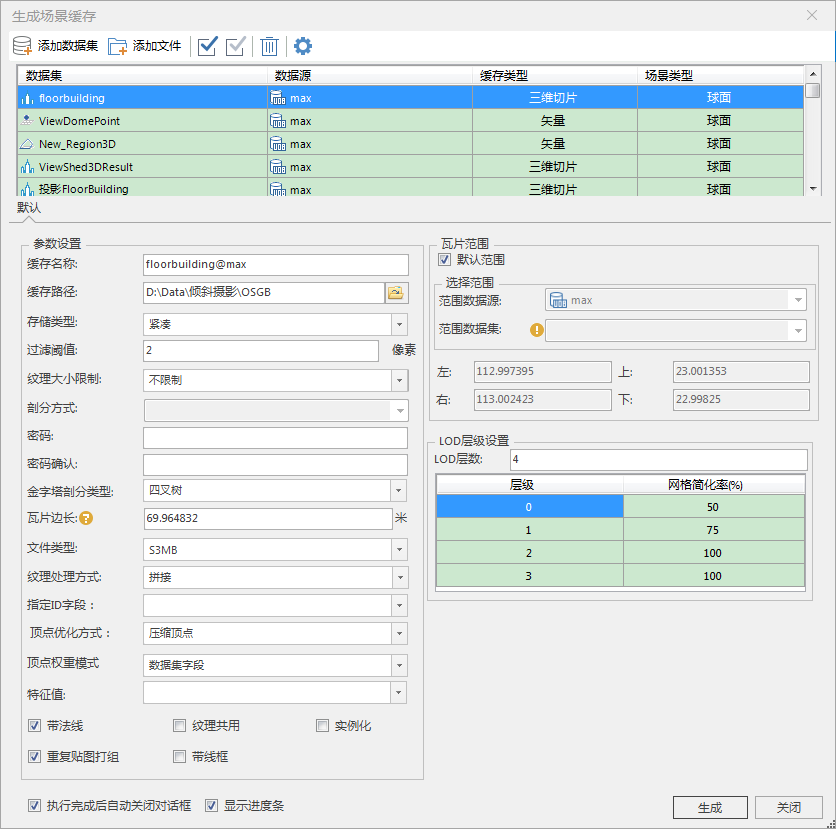Click the help icon beside 瓦片边长

(86, 518)
